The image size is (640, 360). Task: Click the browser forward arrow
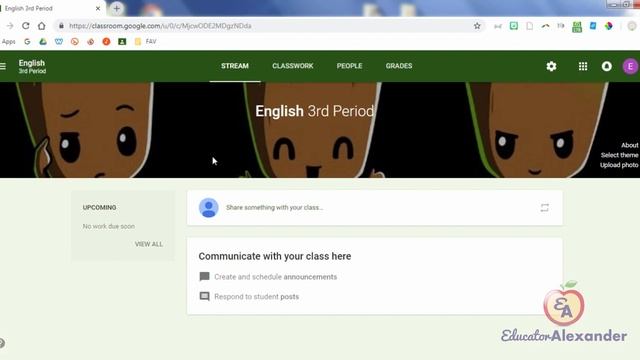(10, 26)
